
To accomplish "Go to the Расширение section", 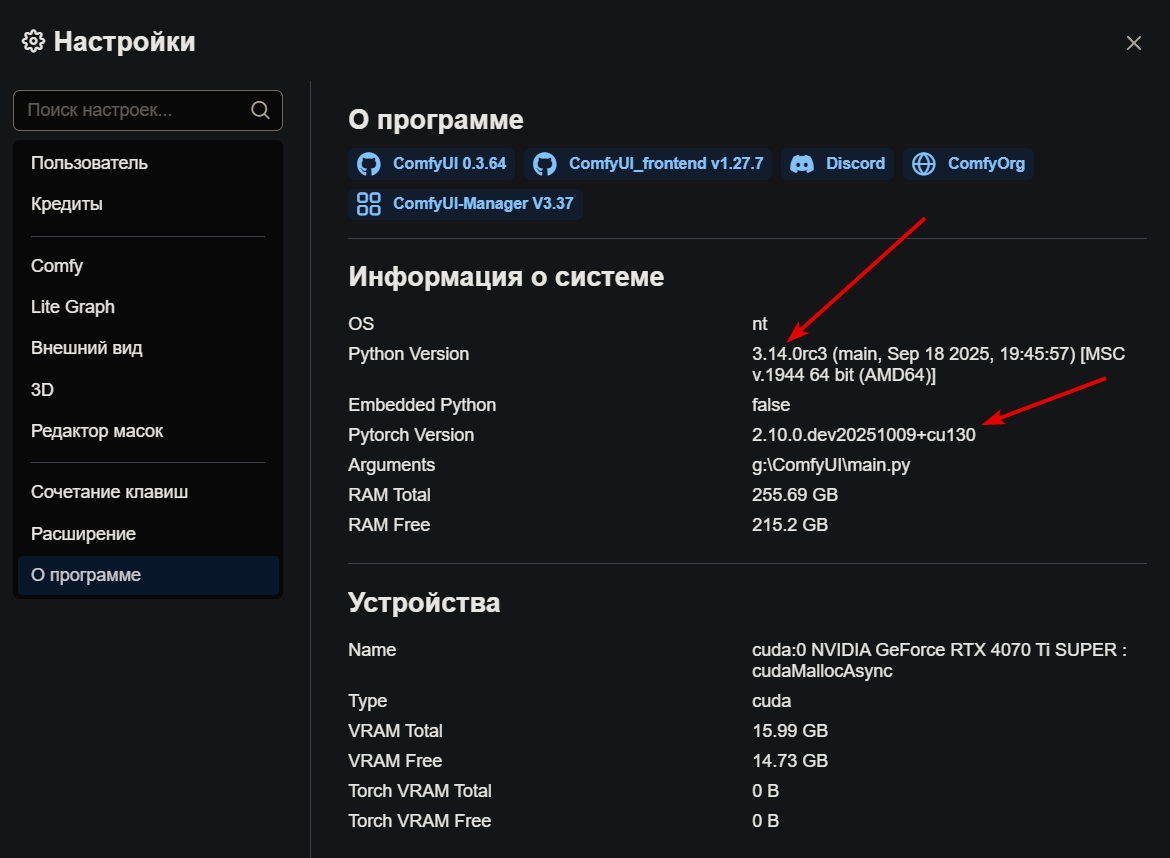I will (x=148, y=533).
